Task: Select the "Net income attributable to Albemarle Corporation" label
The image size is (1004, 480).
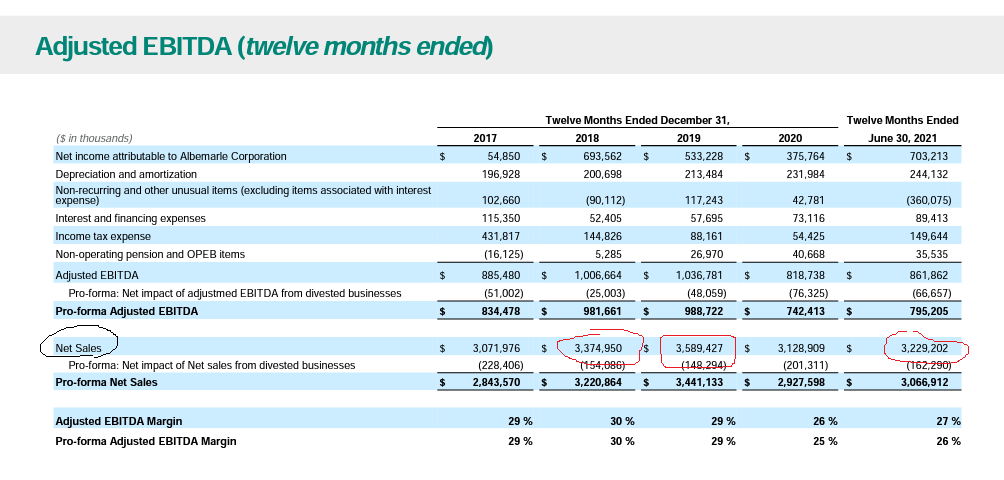Action: click(x=171, y=156)
